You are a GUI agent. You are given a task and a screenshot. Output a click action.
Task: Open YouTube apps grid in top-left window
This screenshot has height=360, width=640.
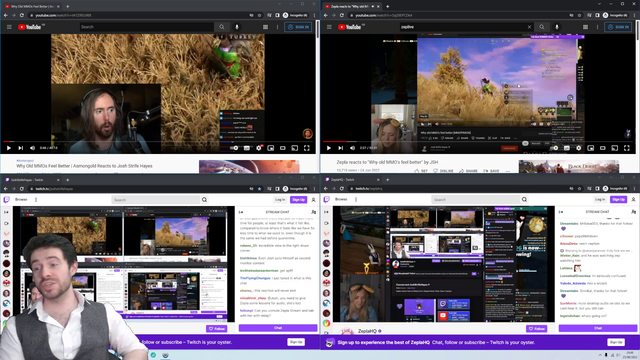click(x=265, y=27)
